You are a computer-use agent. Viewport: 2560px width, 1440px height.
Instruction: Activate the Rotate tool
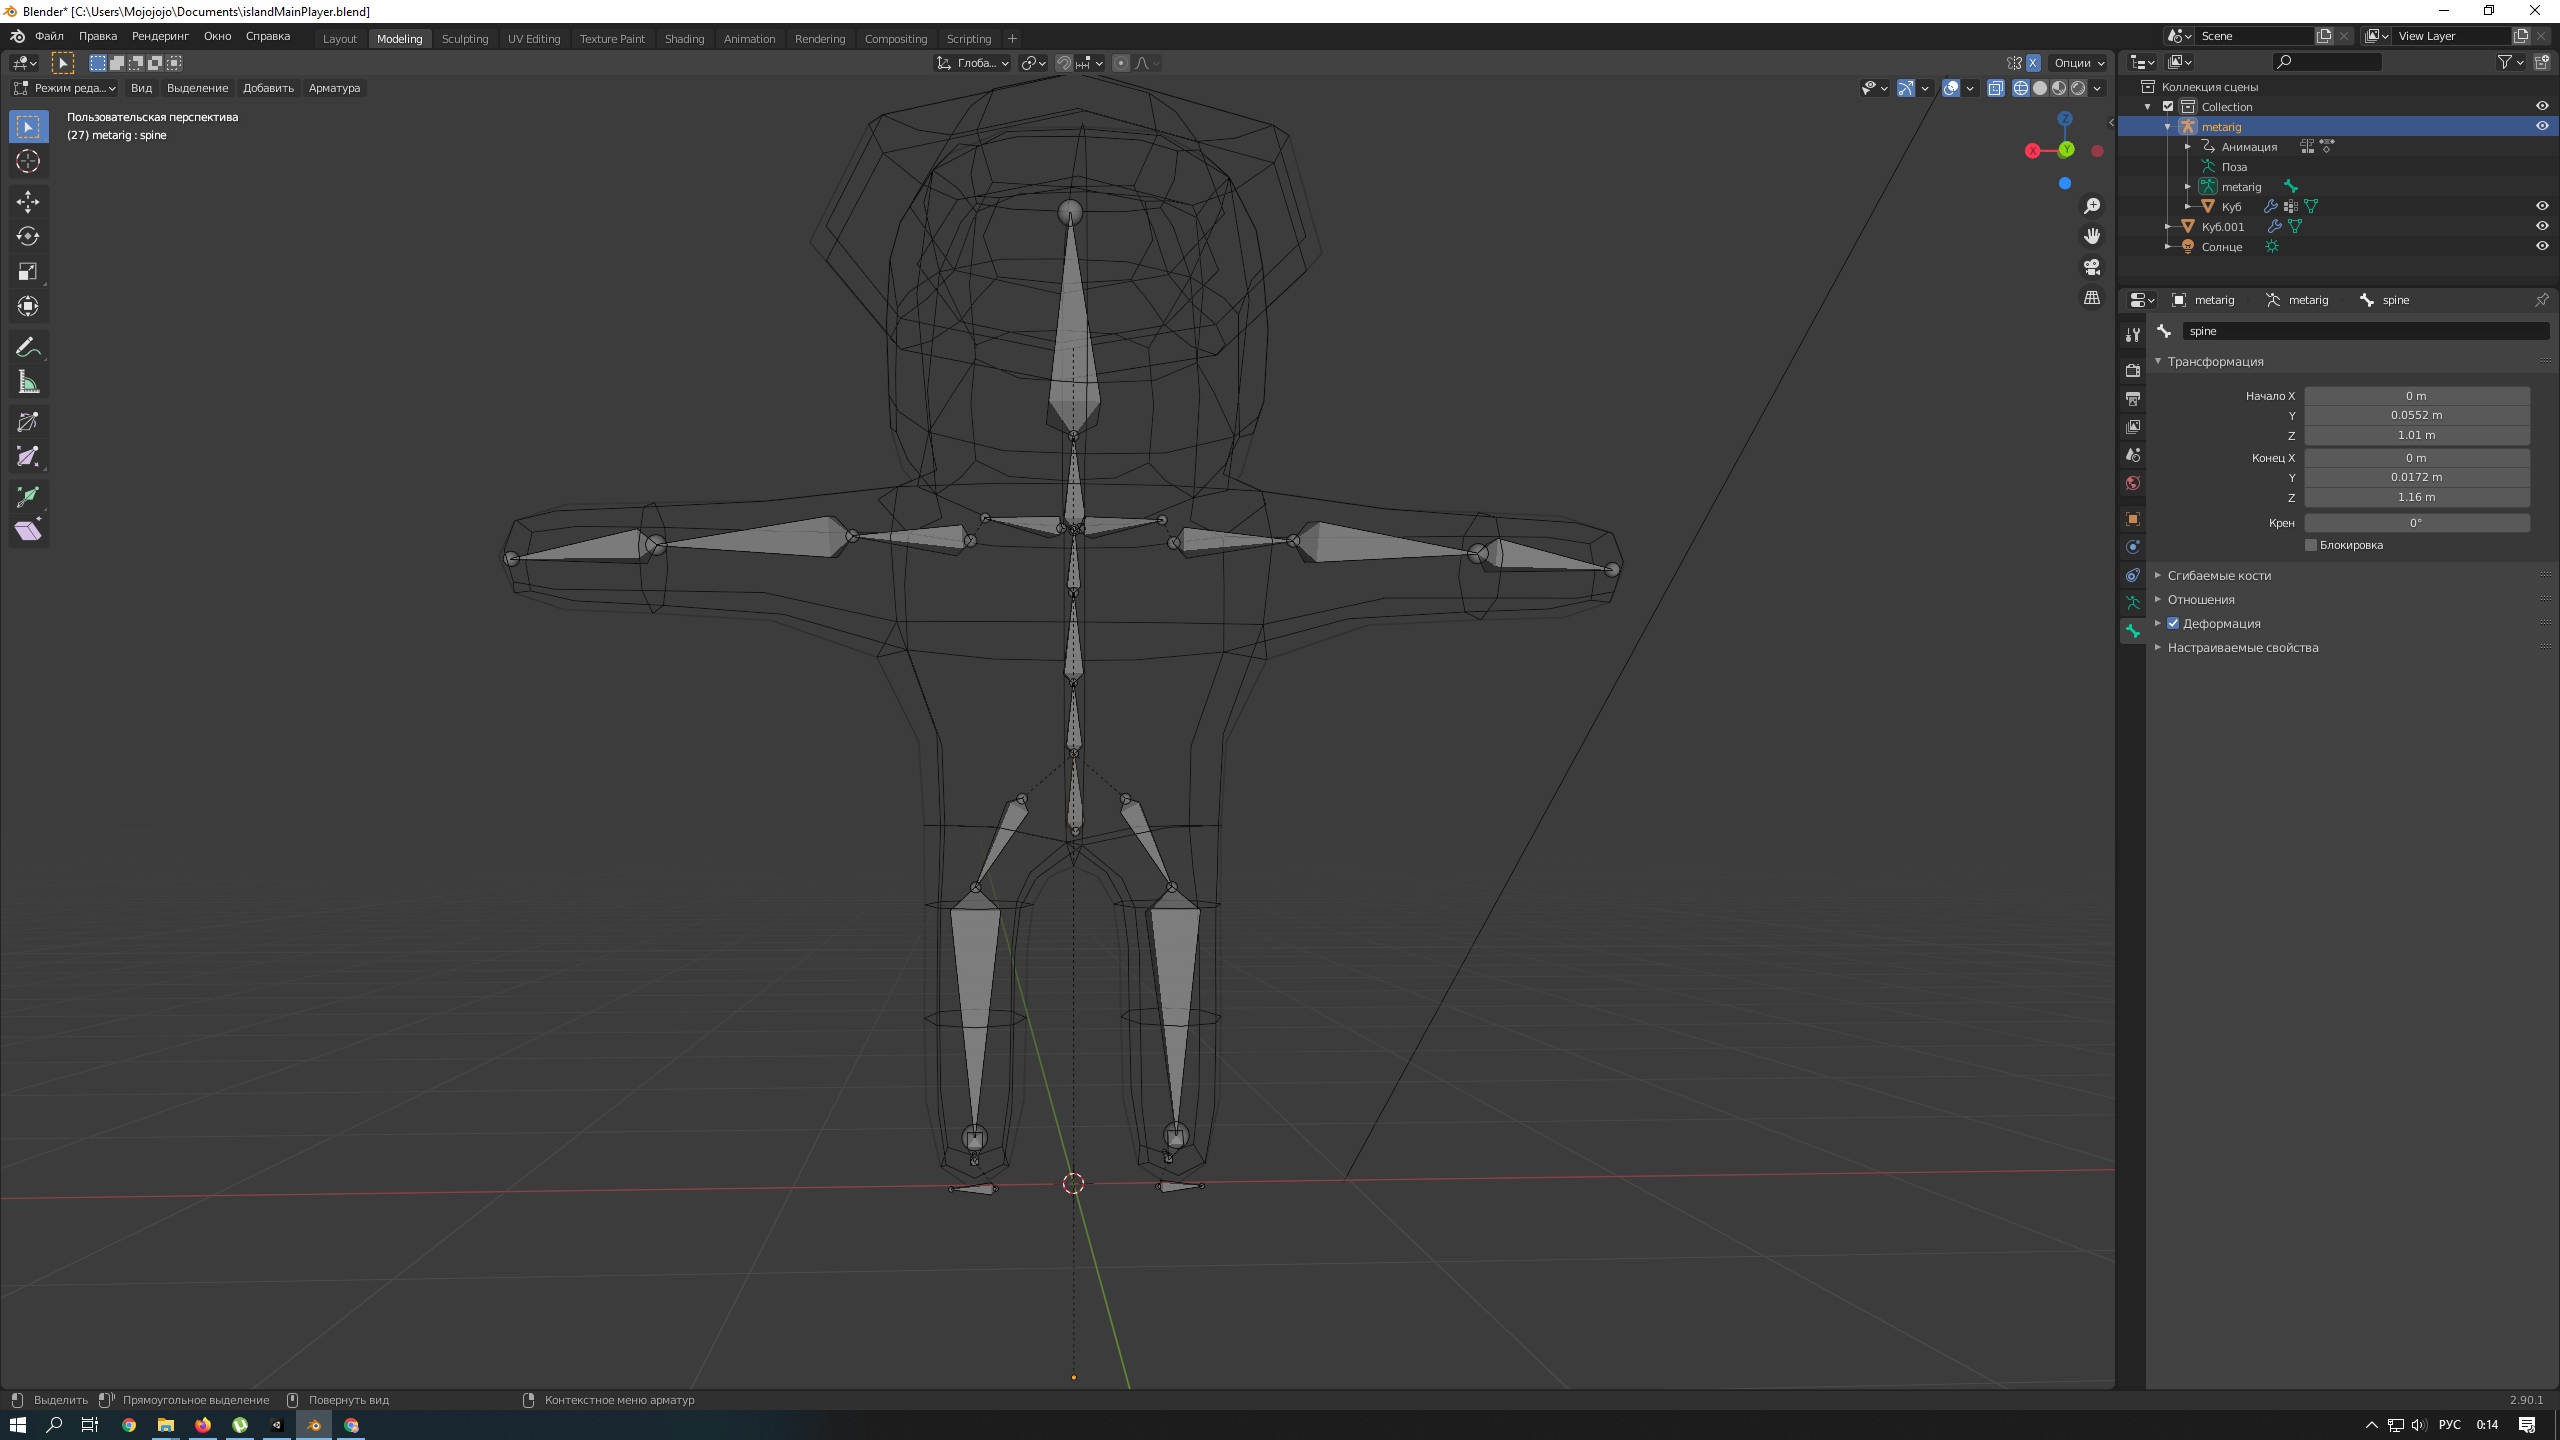tap(28, 237)
